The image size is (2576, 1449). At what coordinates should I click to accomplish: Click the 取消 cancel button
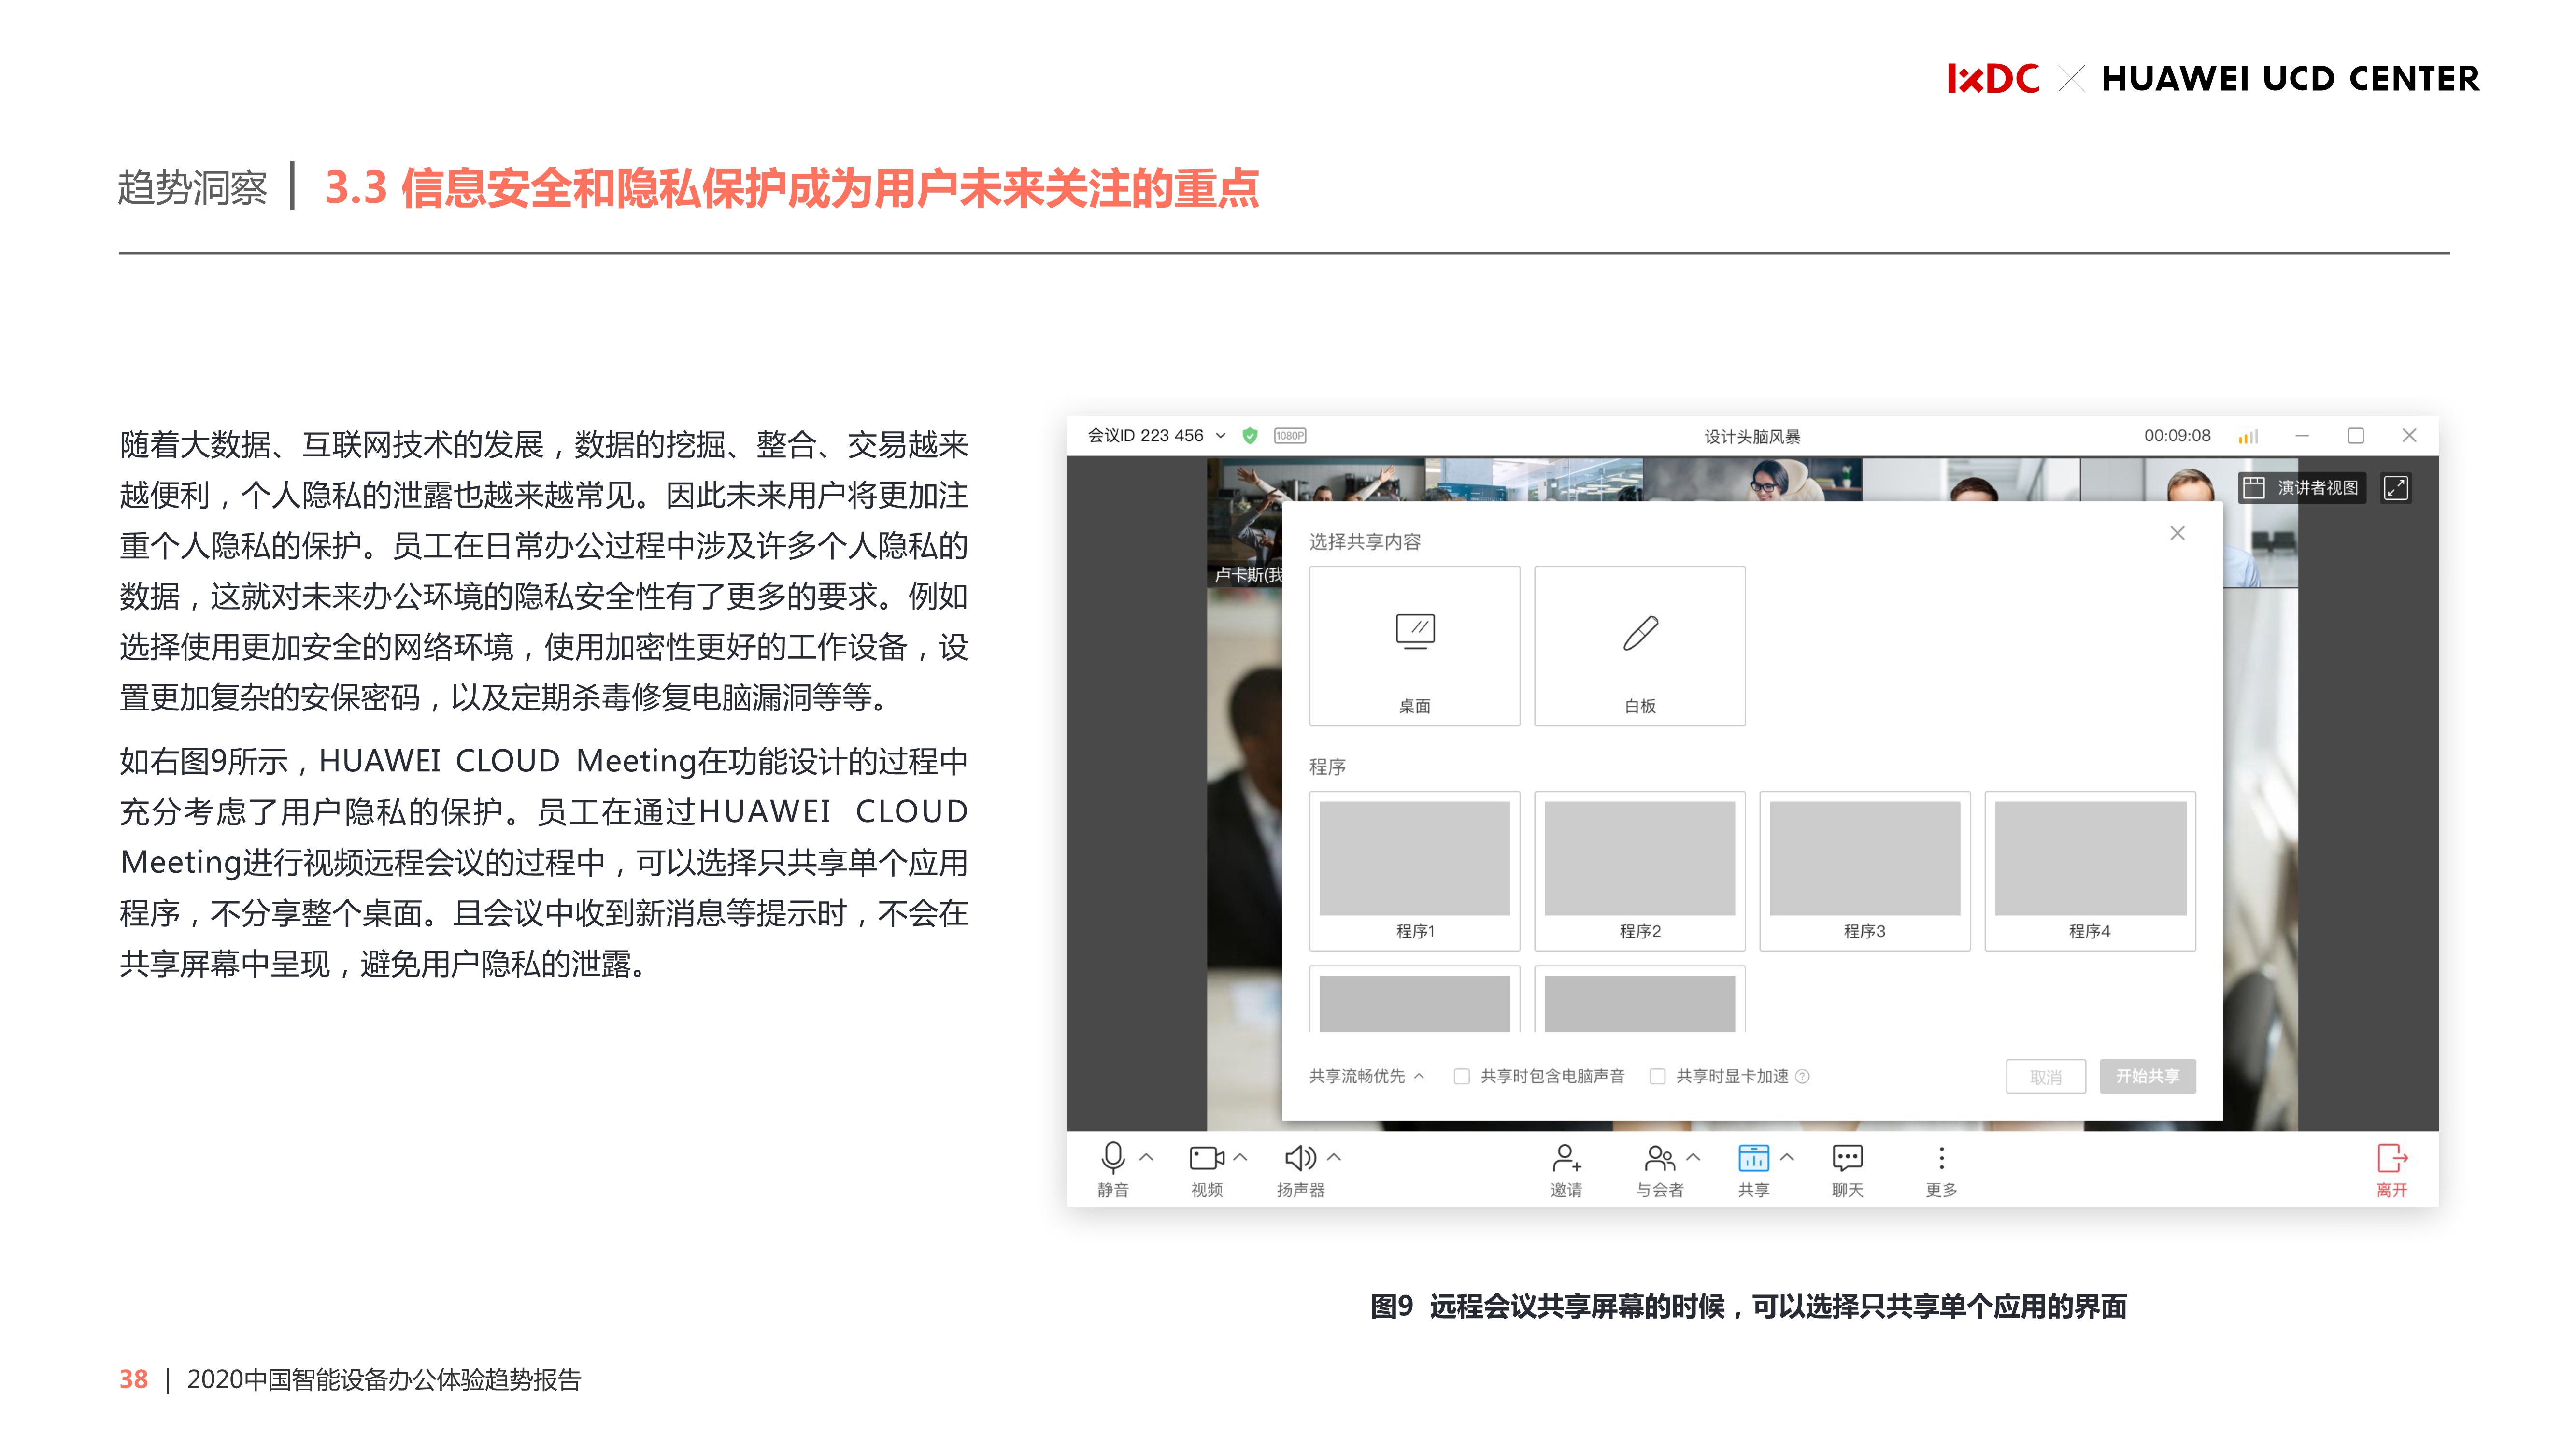coord(2046,1076)
